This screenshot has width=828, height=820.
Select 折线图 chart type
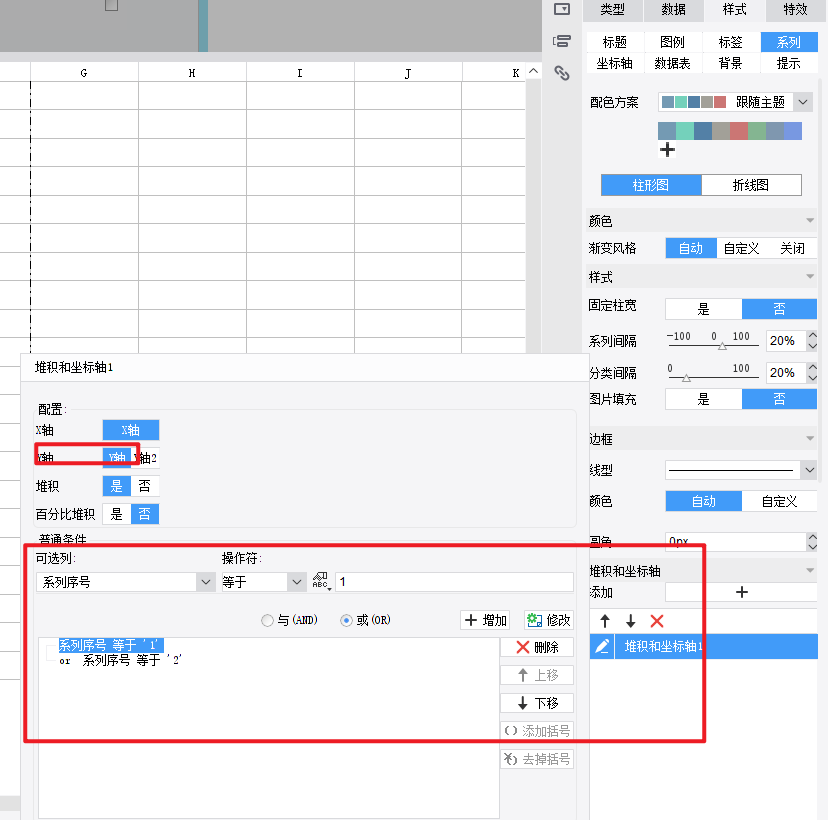click(x=750, y=185)
